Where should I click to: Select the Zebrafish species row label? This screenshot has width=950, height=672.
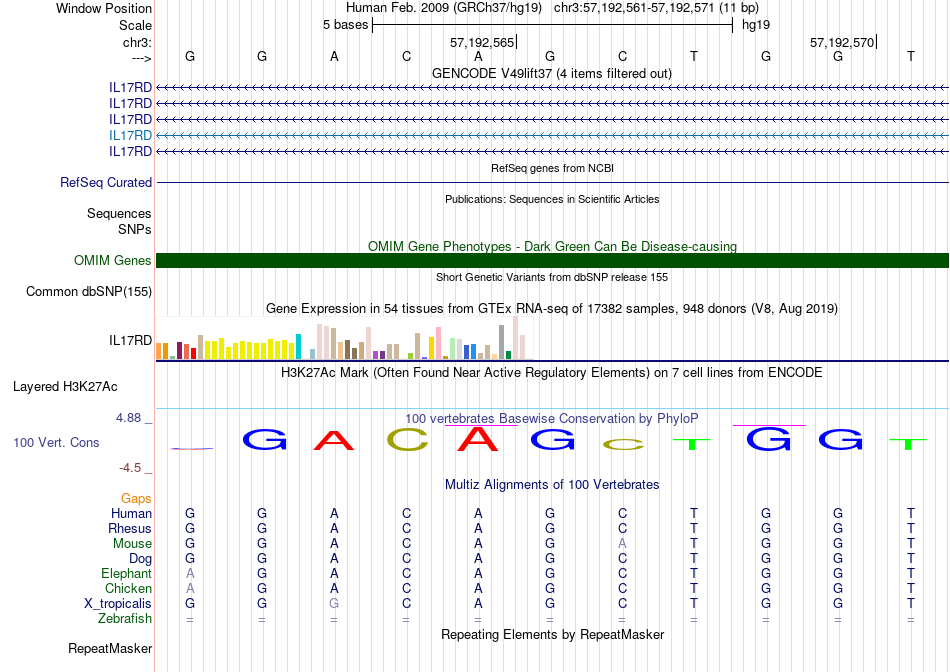click(125, 619)
